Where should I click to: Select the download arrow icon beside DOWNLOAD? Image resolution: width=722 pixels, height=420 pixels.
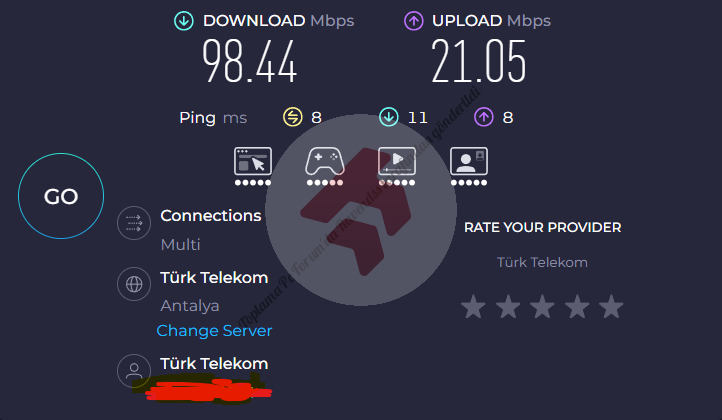coord(183,21)
